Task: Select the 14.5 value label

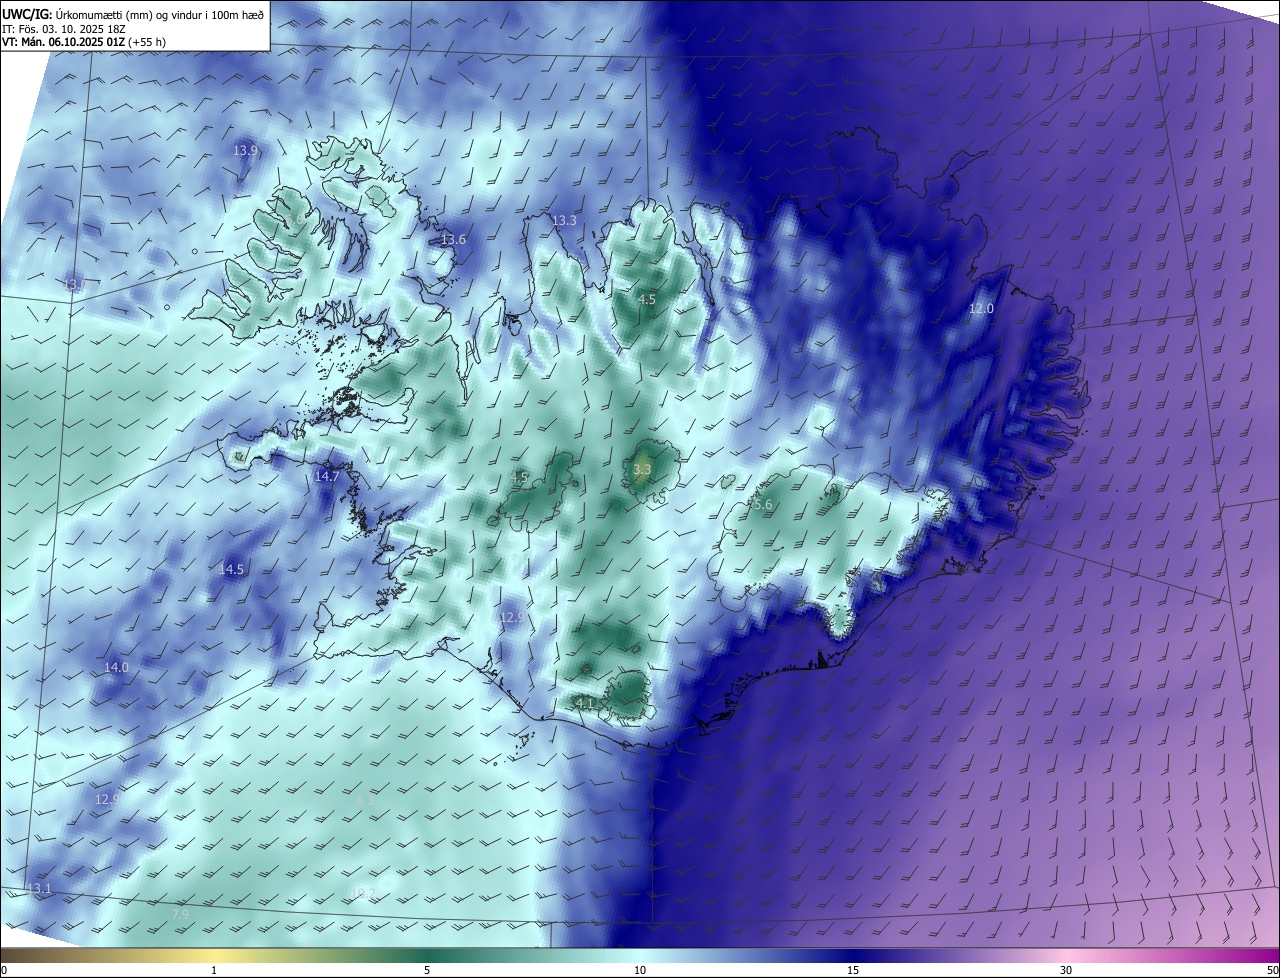Action: pos(232,569)
